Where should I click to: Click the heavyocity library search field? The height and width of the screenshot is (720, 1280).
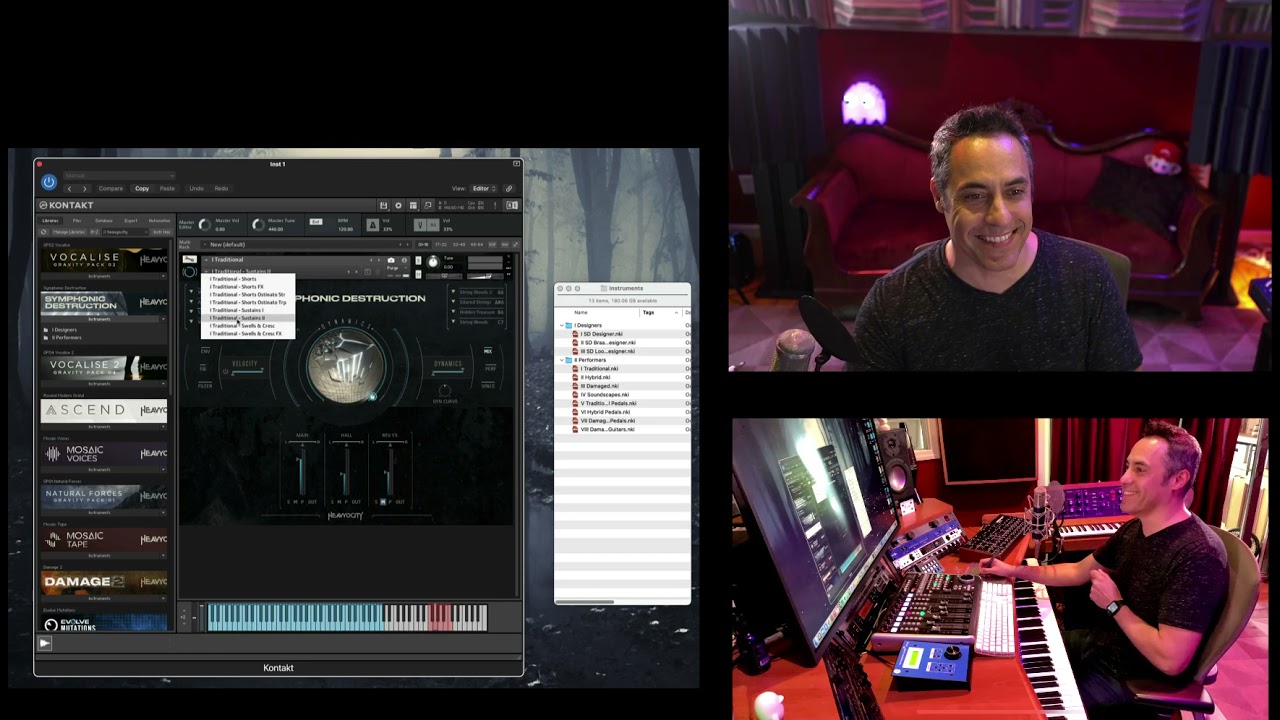coord(124,232)
